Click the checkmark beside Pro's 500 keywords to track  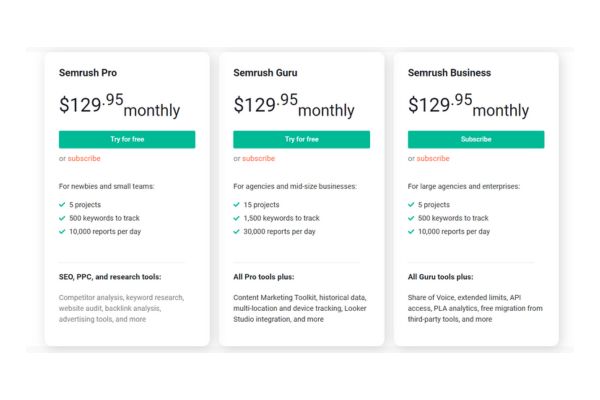point(62,218)
